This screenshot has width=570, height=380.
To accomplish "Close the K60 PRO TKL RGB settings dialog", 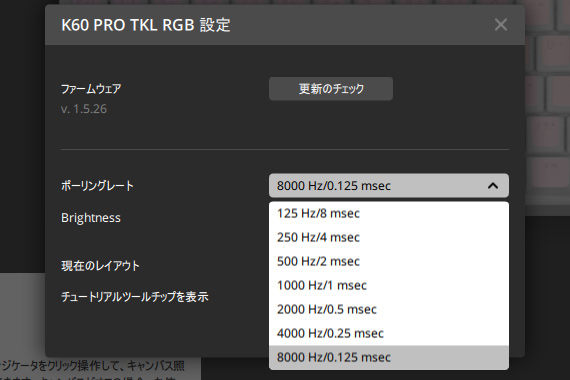I will (501, 25).
